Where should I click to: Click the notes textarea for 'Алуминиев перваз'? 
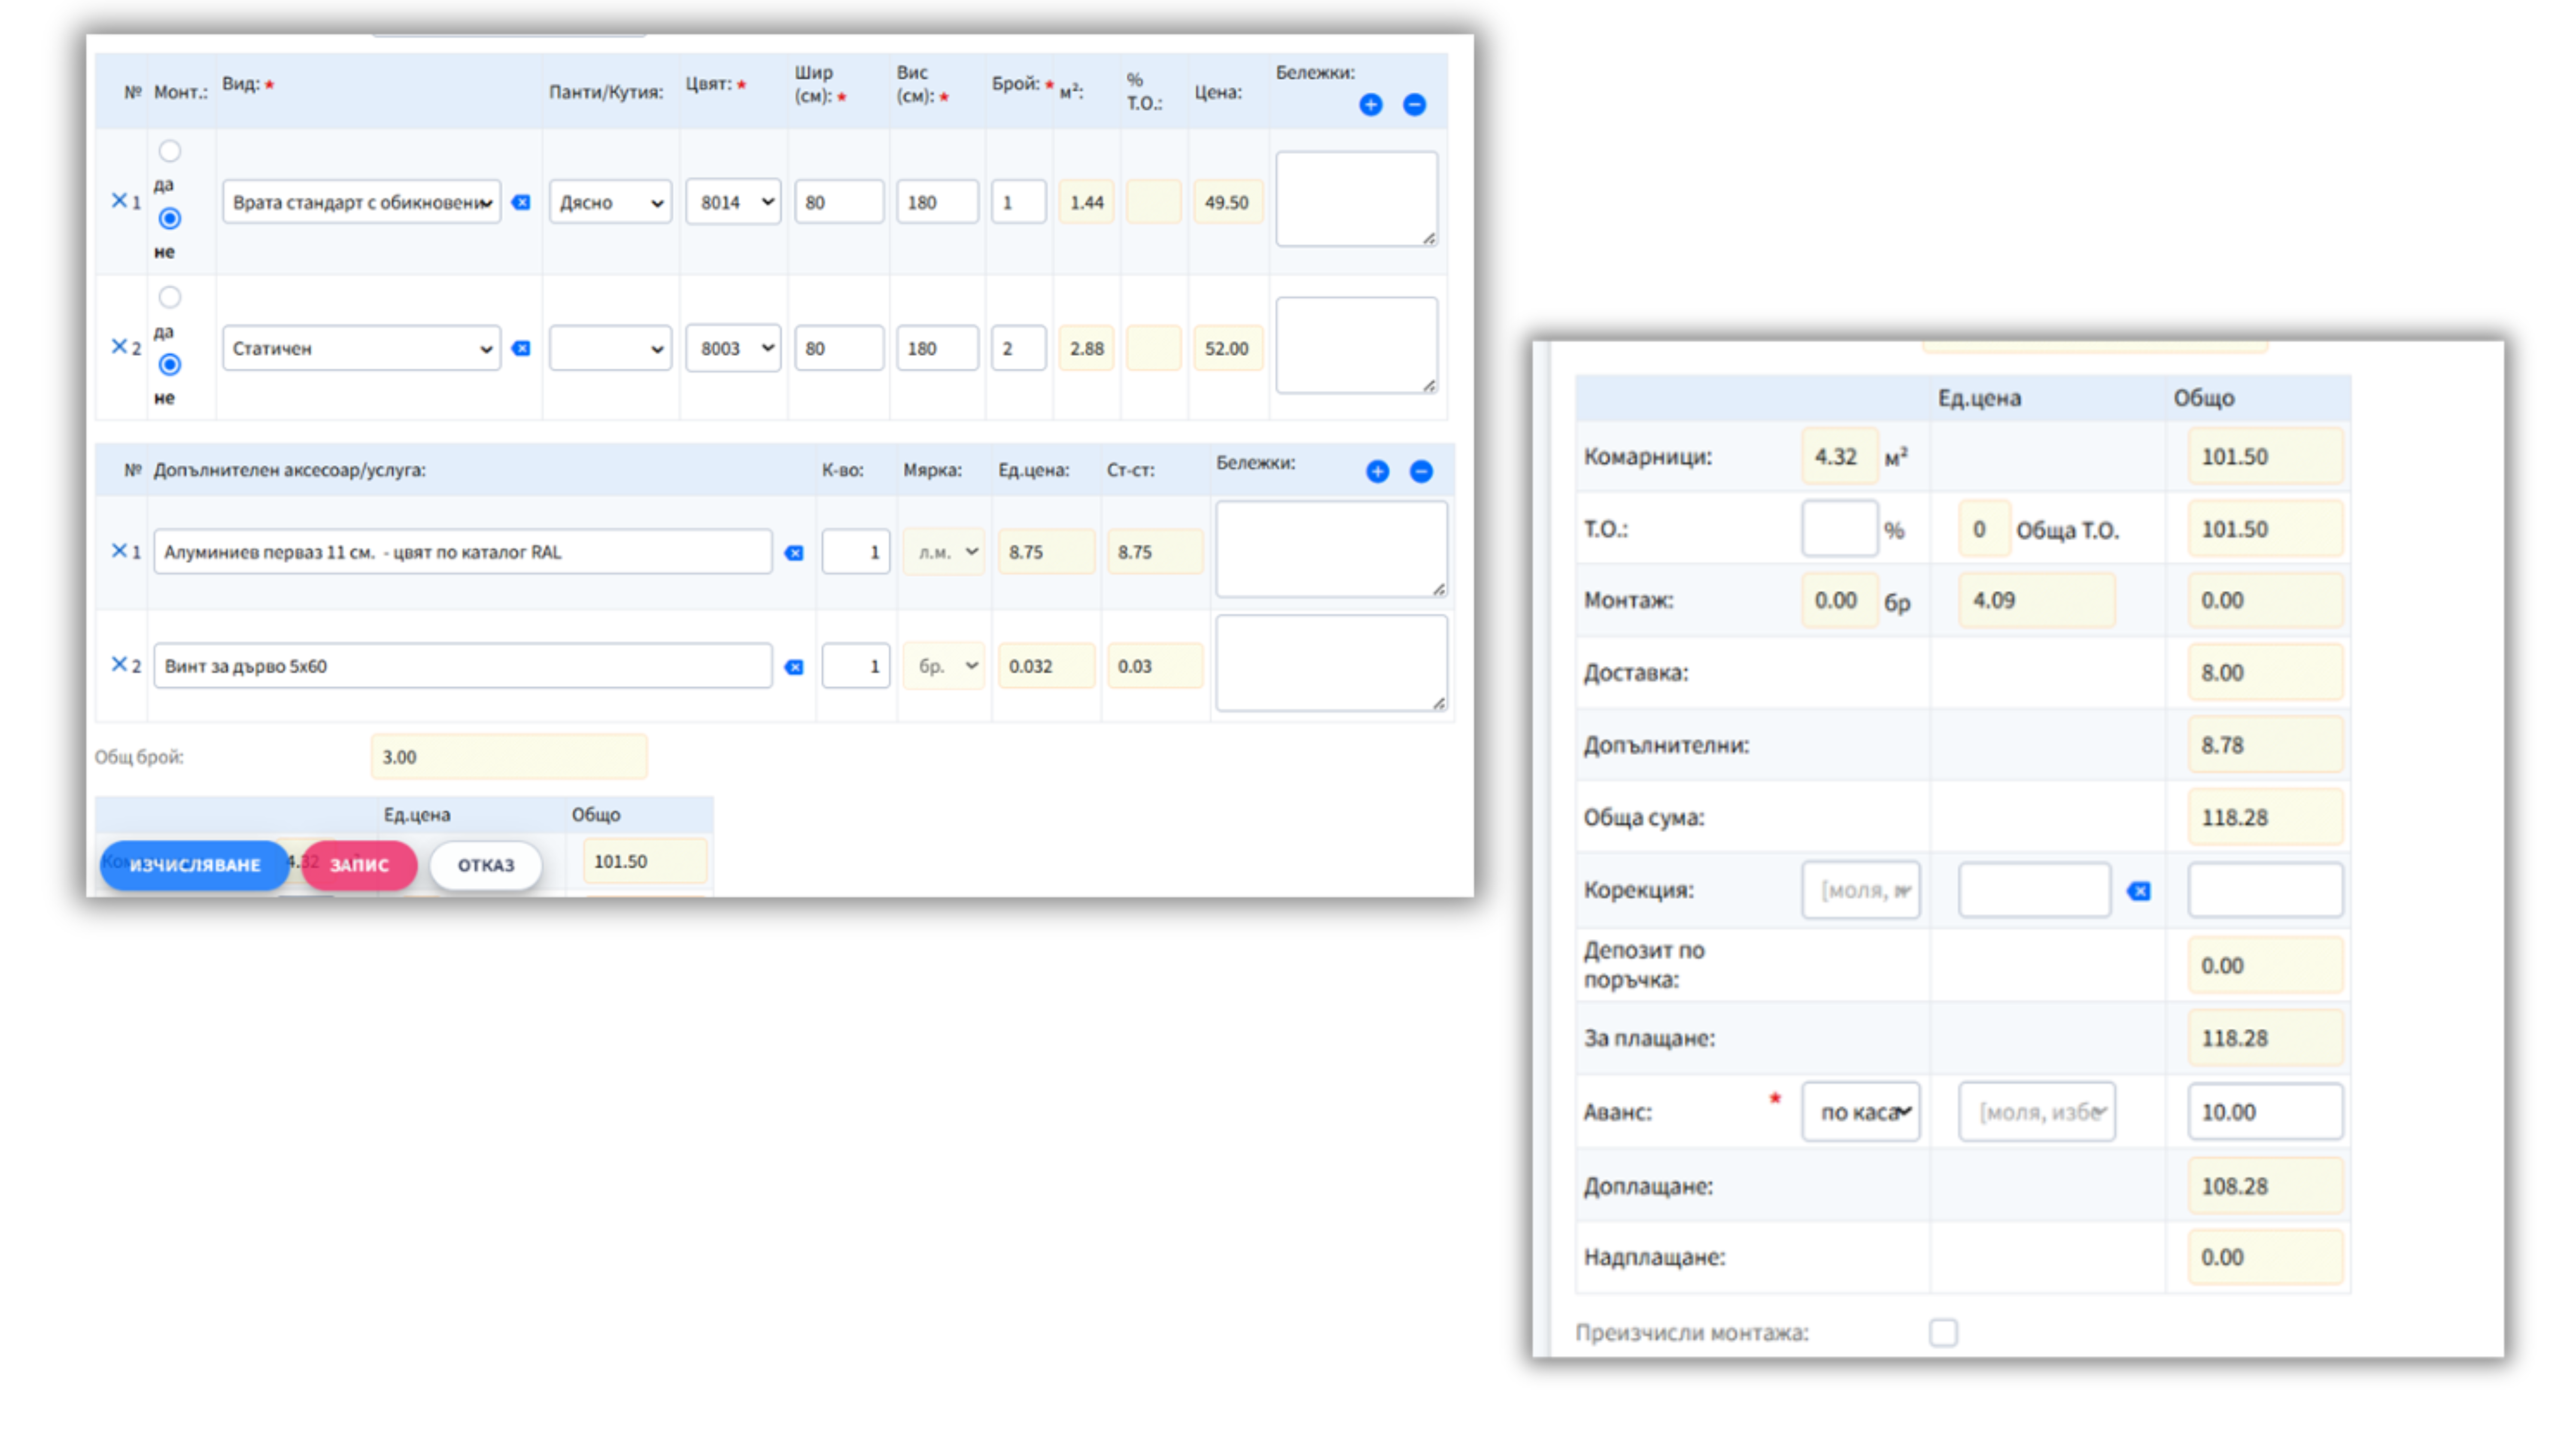coord(1331,550)
